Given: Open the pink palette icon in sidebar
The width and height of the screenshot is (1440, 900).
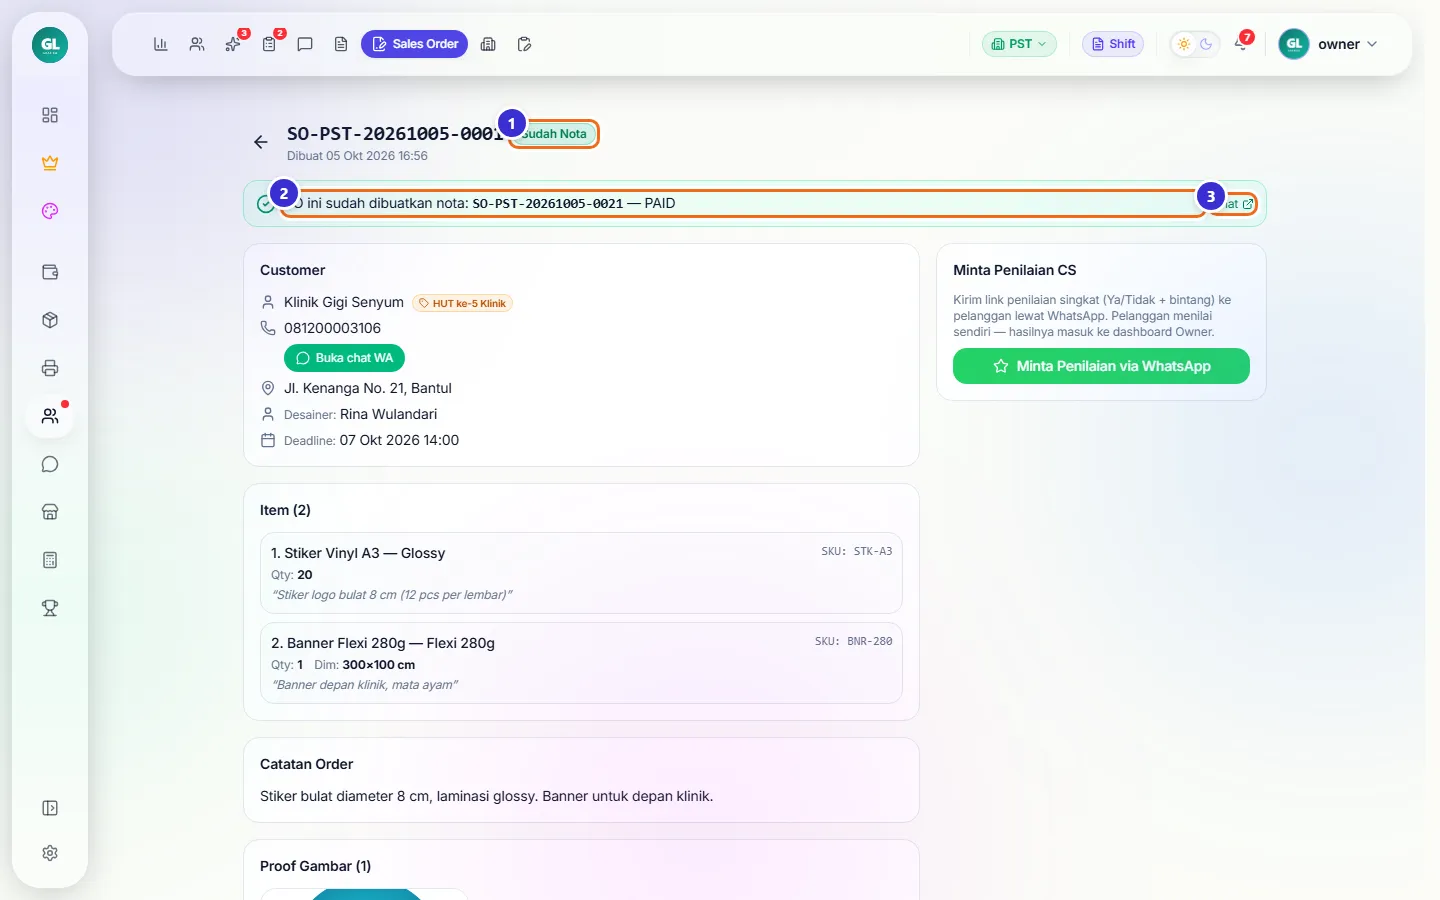Looking at the screenshot, I should click(50, 211).
